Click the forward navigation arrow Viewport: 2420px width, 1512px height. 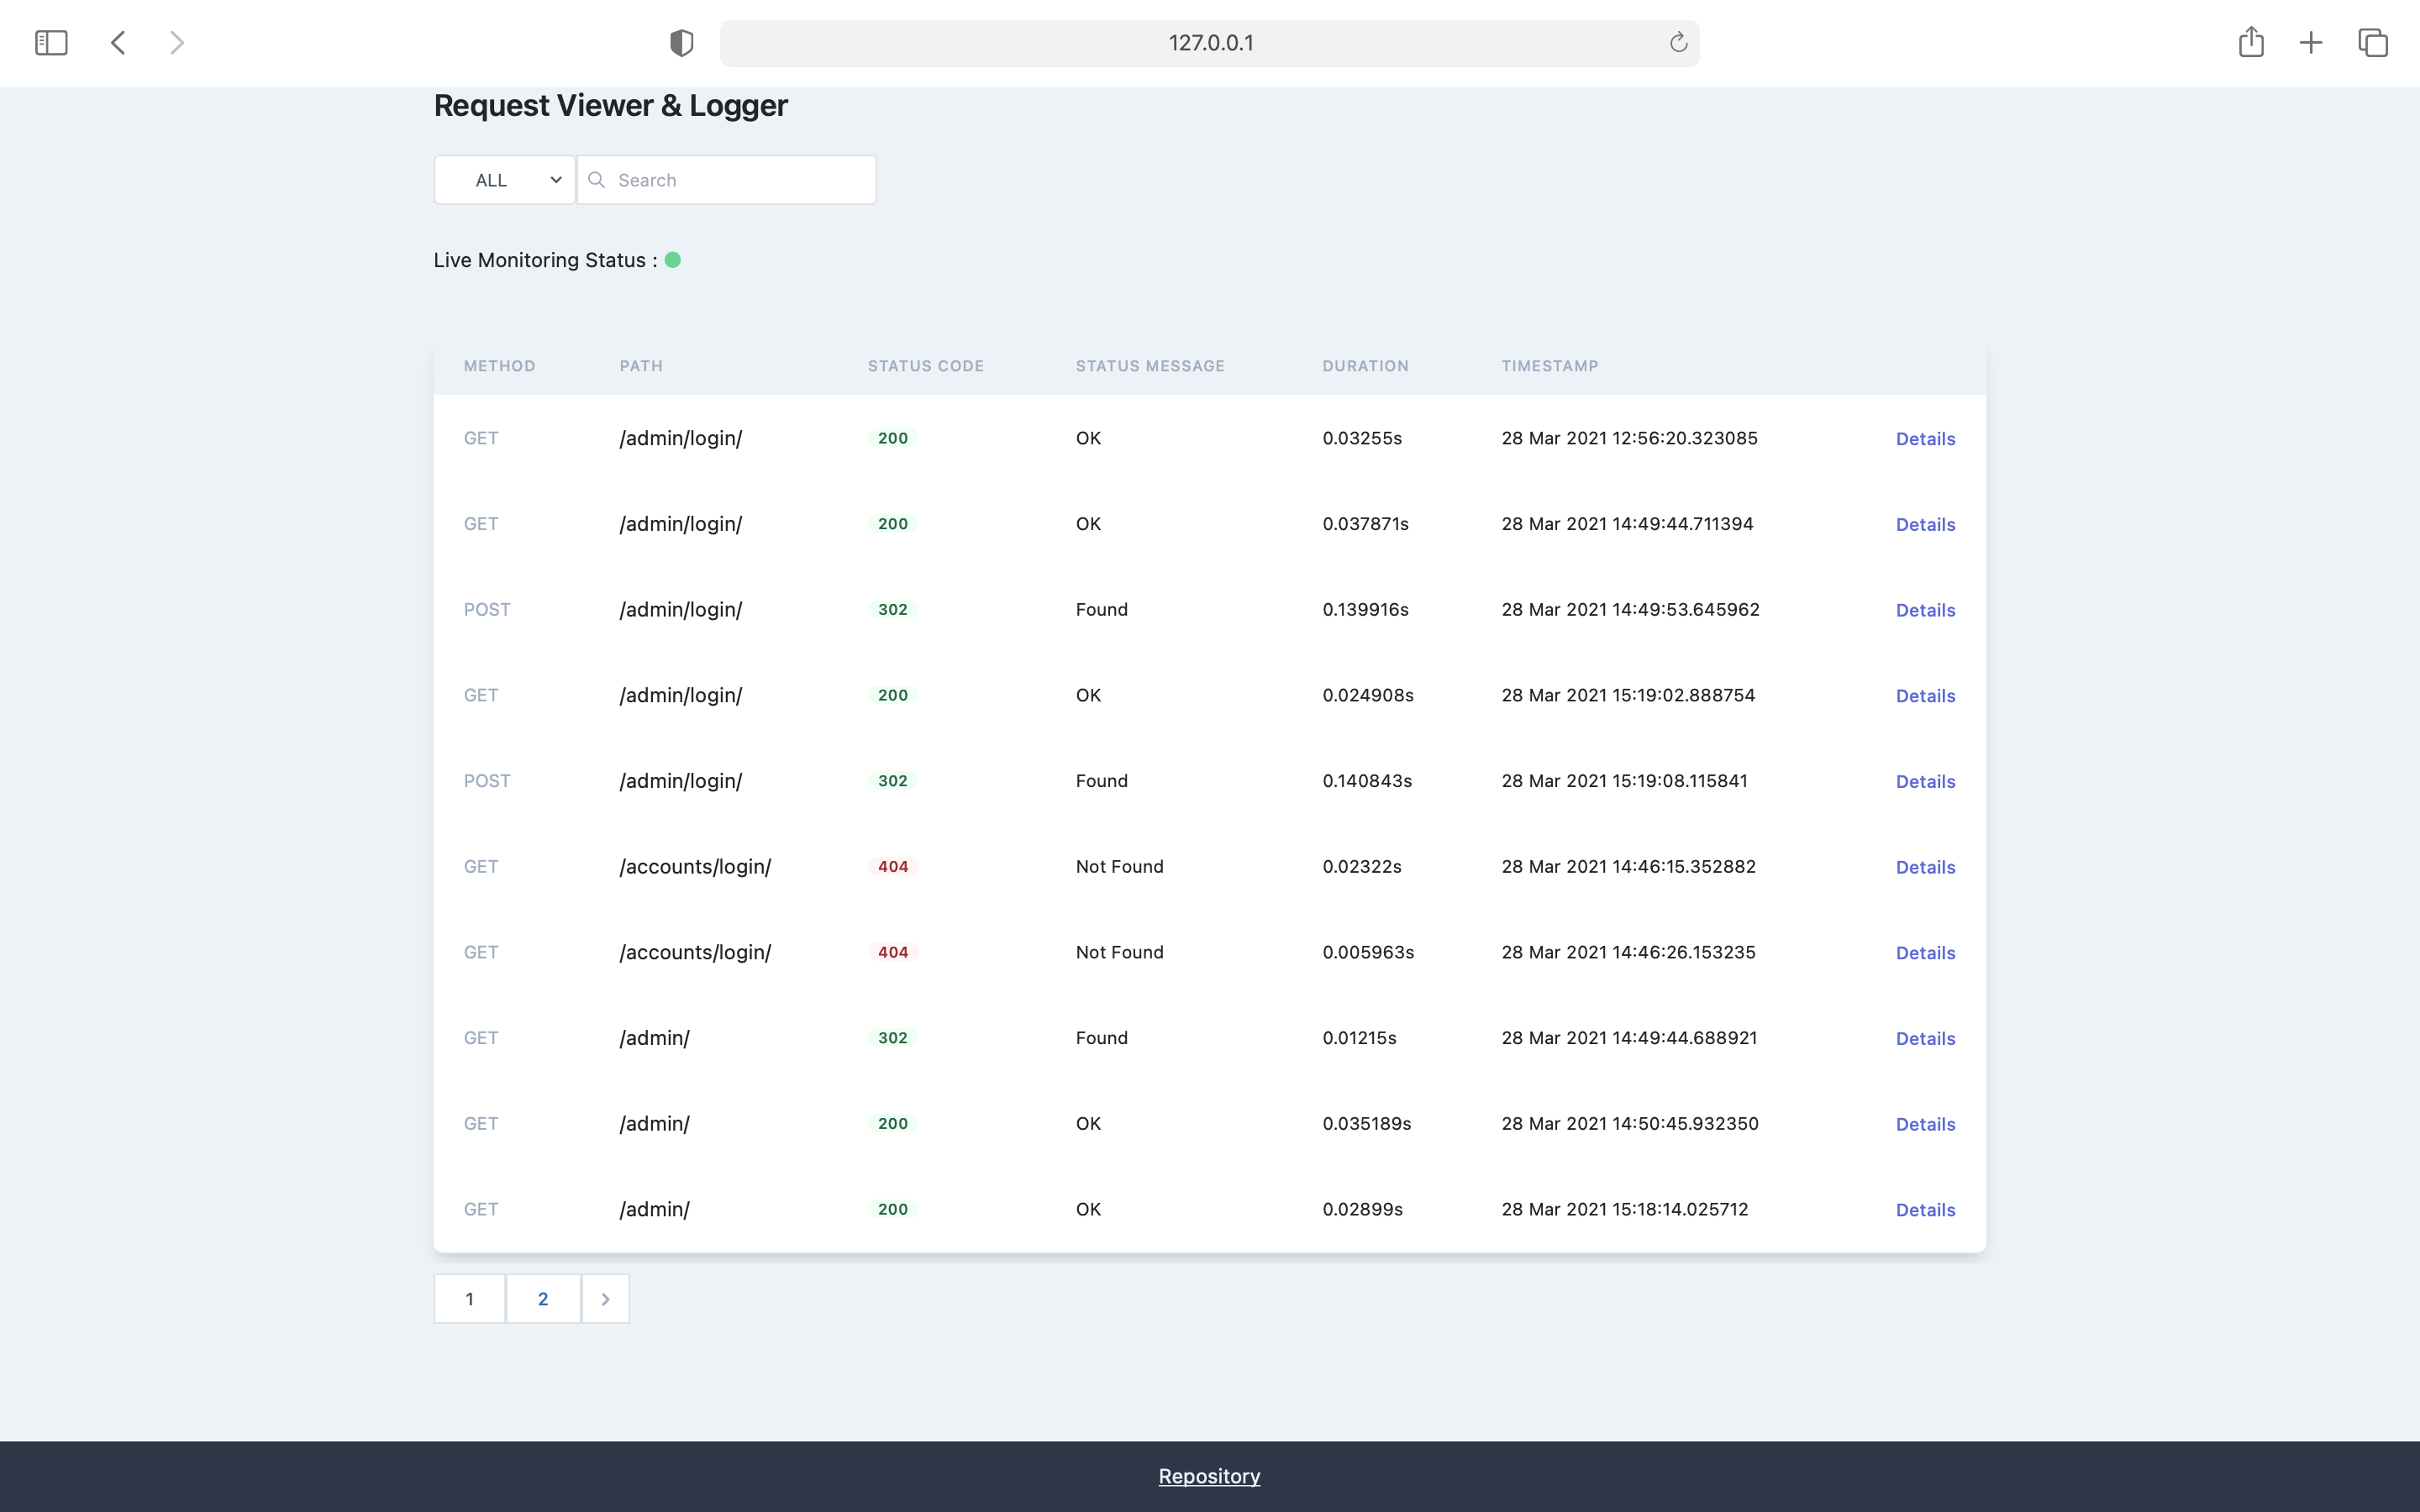pos(177,42)
